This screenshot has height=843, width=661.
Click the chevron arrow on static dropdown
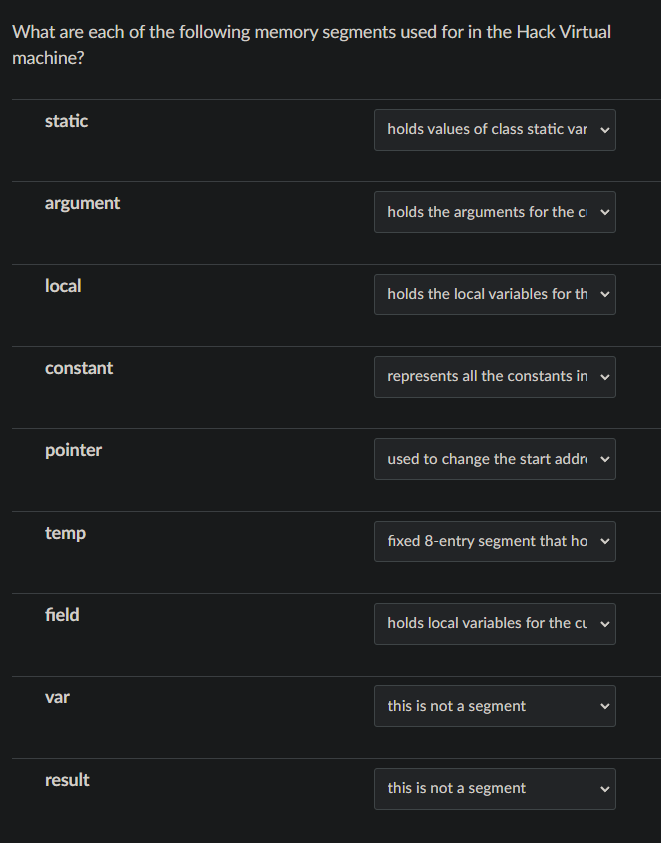pos(604,130)
